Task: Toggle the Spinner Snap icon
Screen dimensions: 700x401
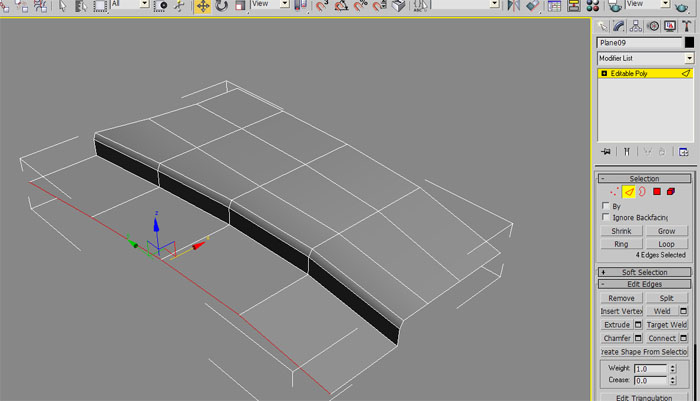Action: point(379,6)
